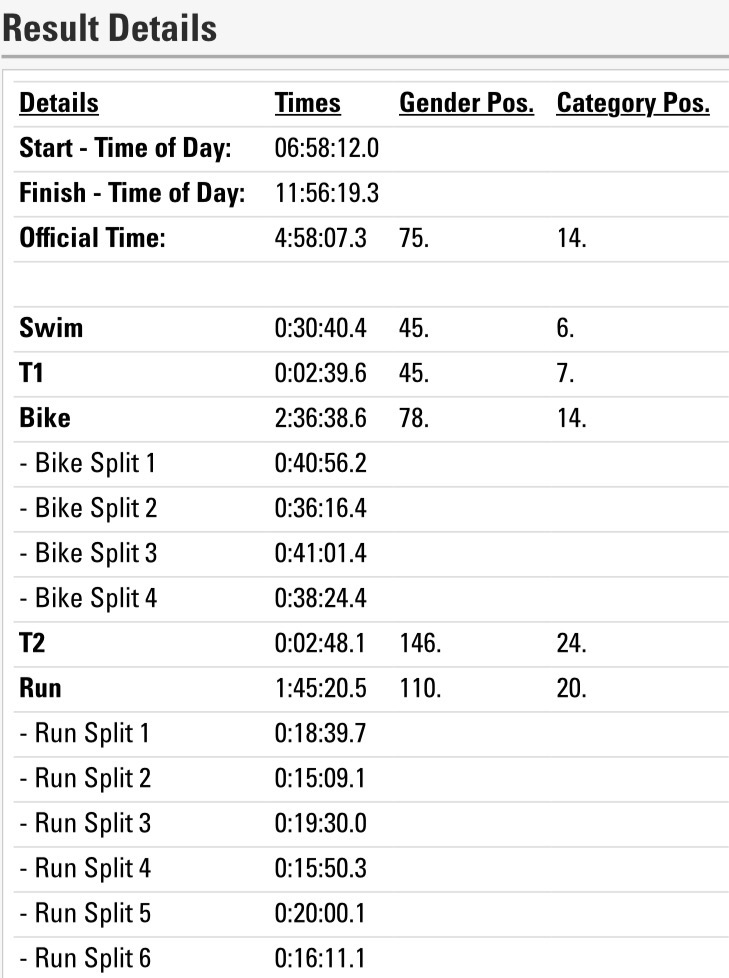Select the Bike row label
This screenshot has width=729, height=978.
click(45, 418)
